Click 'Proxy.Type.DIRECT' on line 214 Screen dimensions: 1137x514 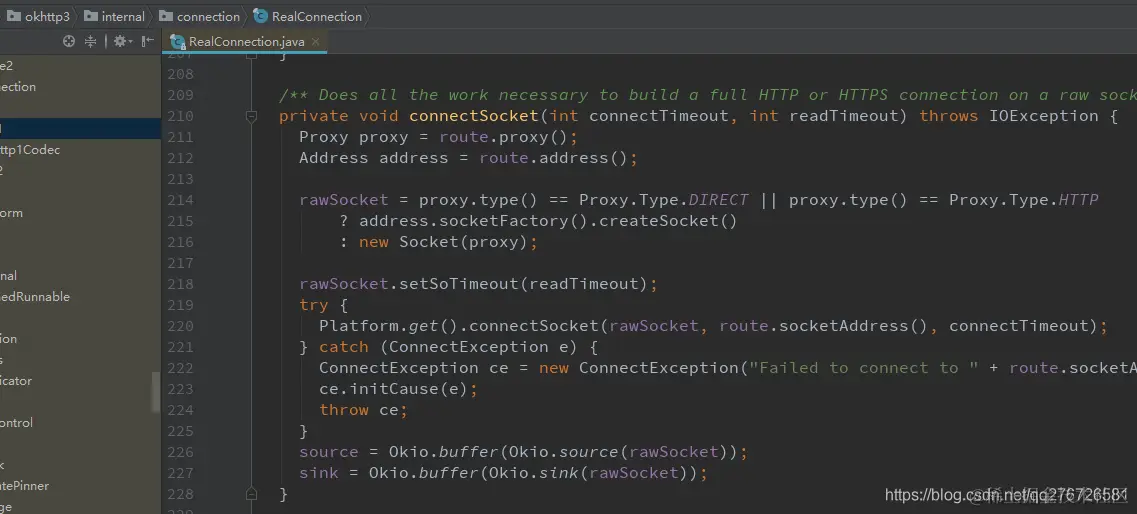coord(663,200)
